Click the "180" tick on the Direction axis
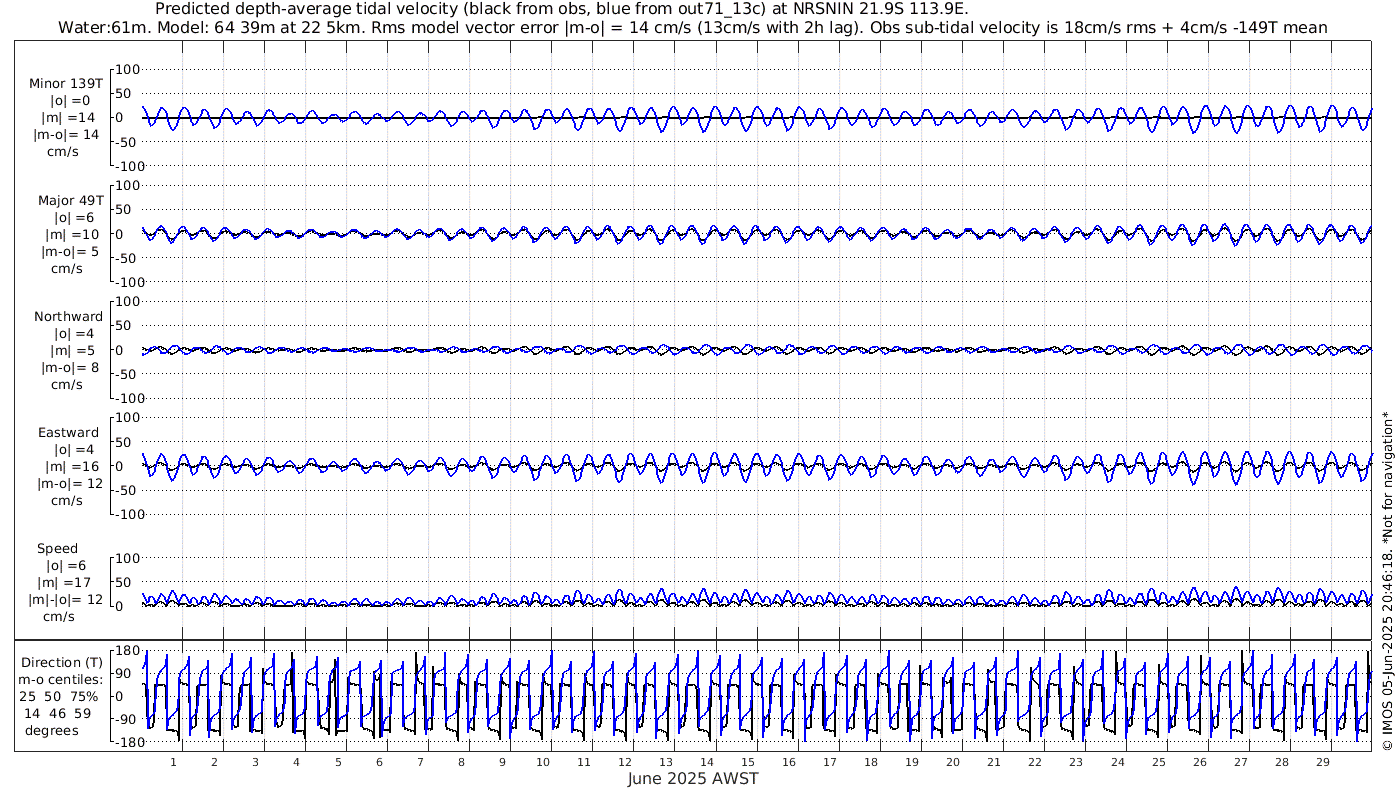Screen dimensions: 1400x800 [126, 651]
